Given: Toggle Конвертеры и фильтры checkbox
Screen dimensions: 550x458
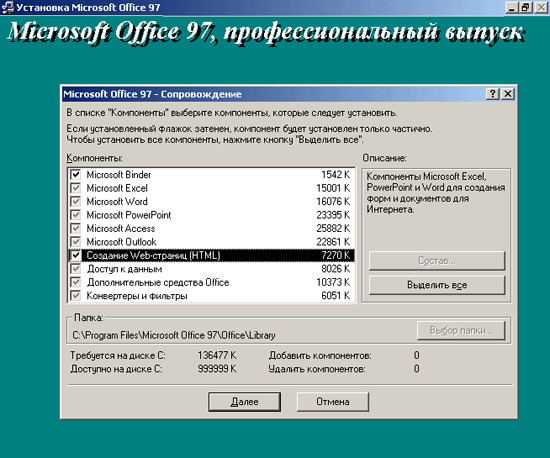Looking at the screenshot, I should [x=75, y=295].
